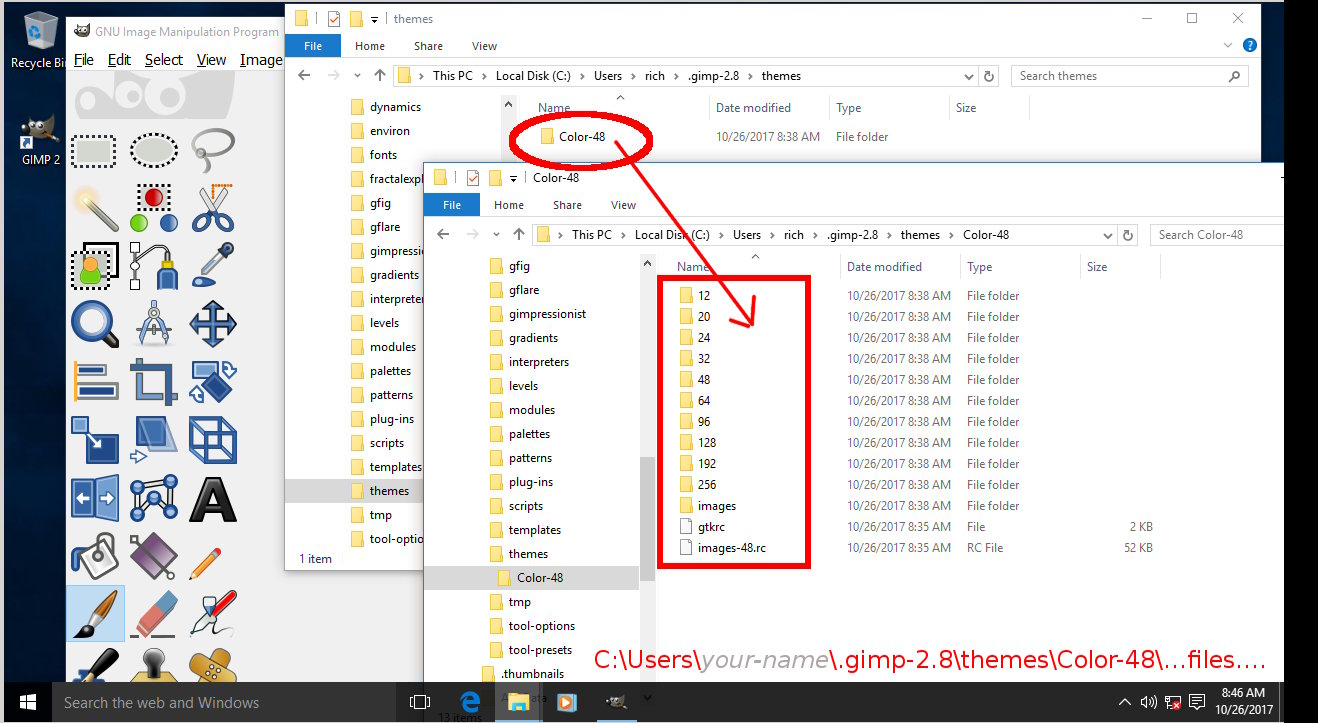The width and height of the screenshot is (1318, 723).
Task: Select the Scale tool
Action: 96,440
